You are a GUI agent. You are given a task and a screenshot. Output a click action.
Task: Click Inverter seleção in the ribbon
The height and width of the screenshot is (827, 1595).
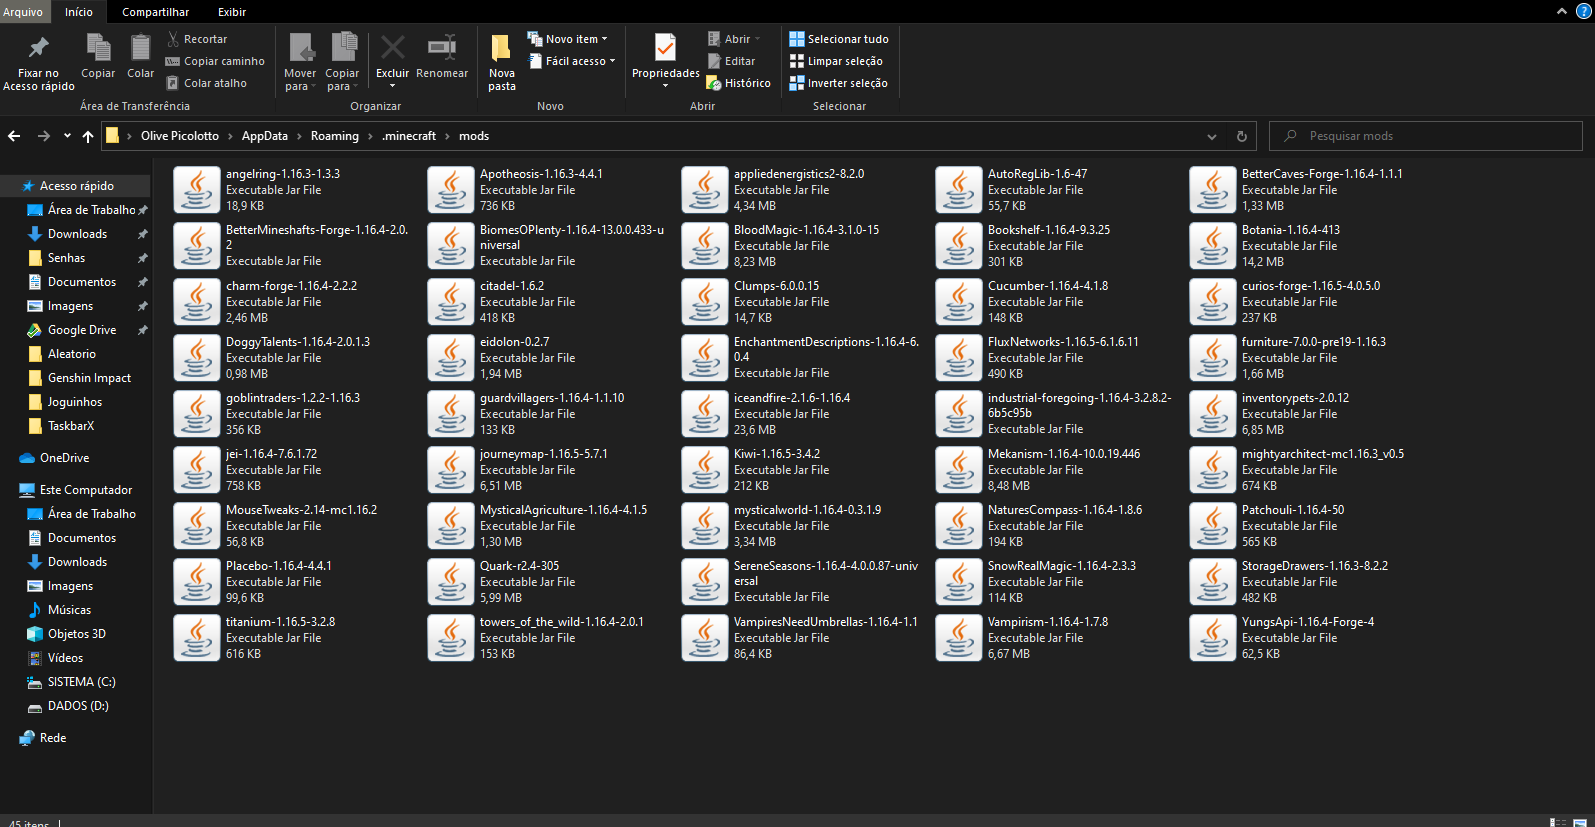click(x=838, y=83)
